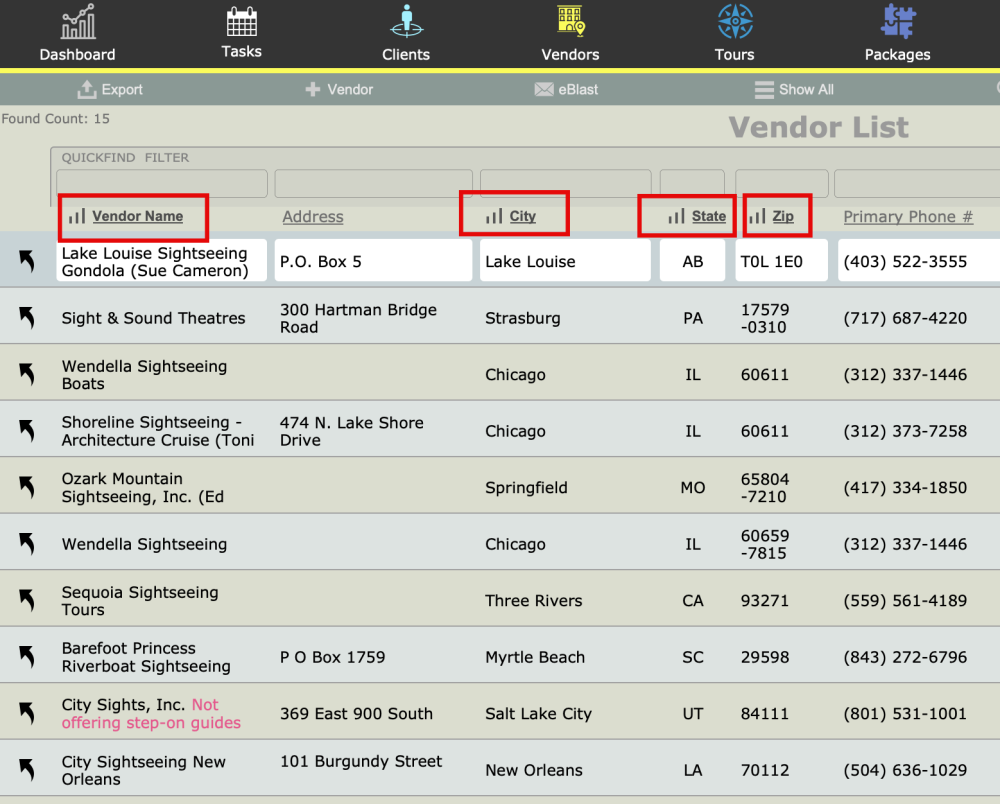Open Sequoia Sightseeing Tours record arrow
The width and height of the screenshot is (1000, 804).
tap(27, 601)
